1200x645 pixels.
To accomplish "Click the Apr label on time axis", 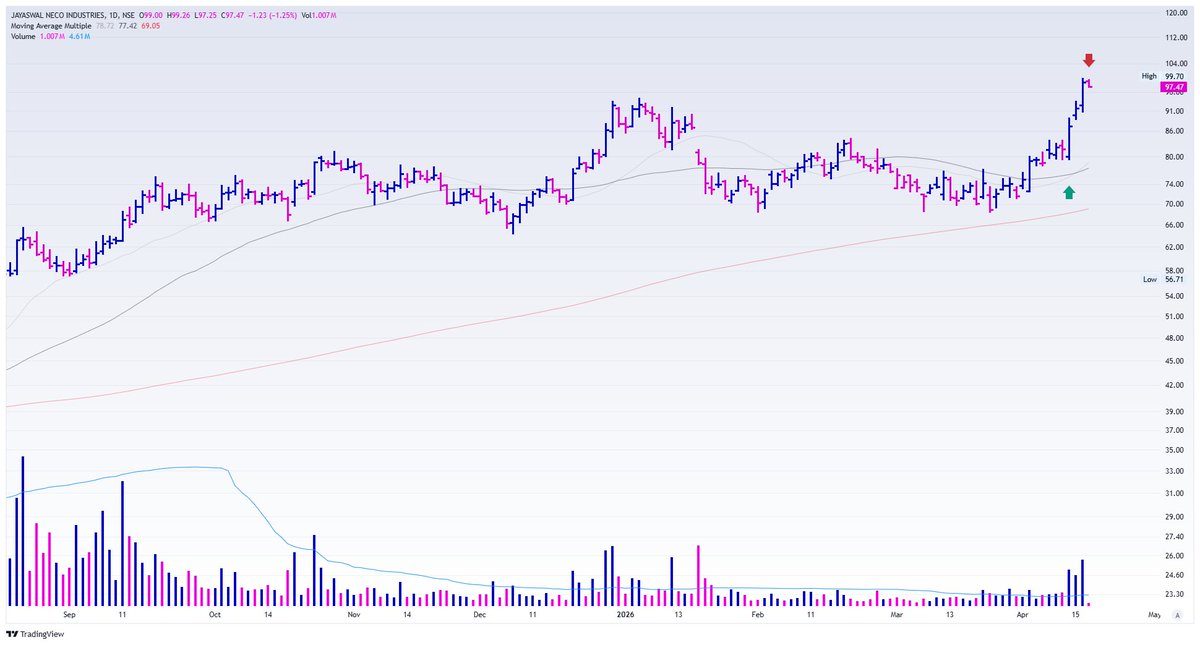I will (1022, 615).
